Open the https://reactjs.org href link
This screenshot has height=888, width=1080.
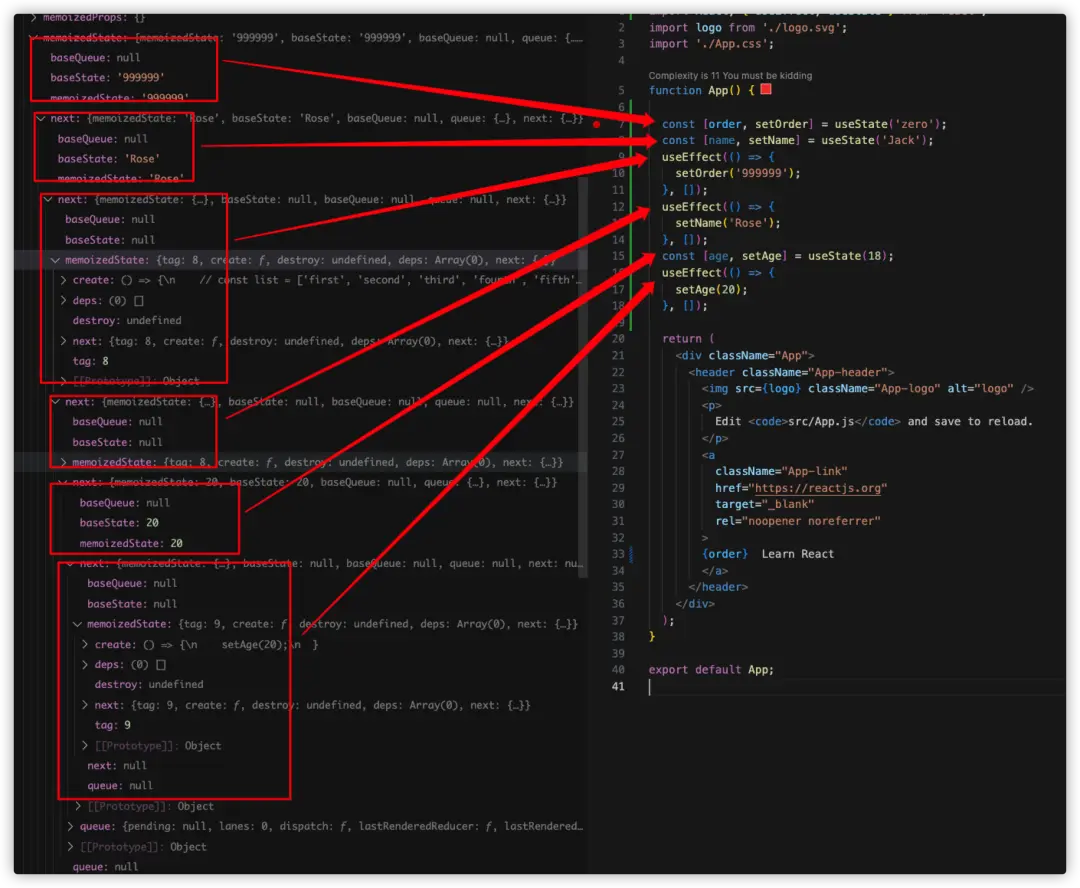pos(818,488)
